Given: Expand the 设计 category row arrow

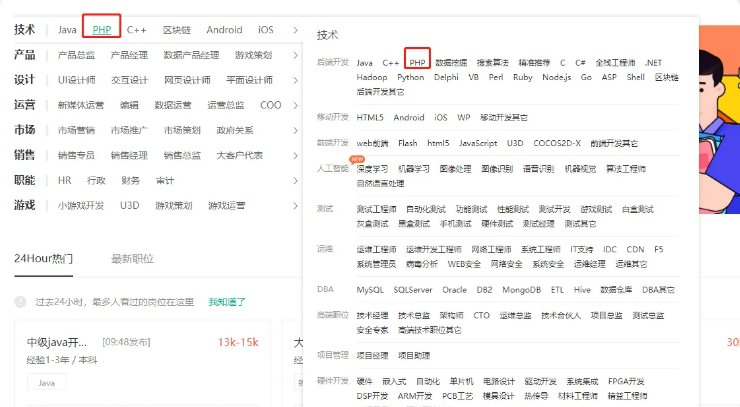Looking at the screenshot, I should coord(295,80).
